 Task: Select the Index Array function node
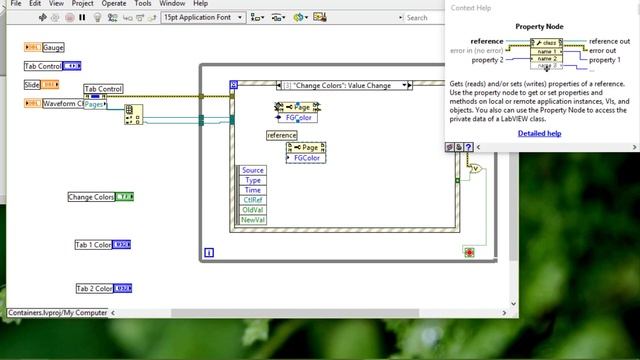coord(133,114)
